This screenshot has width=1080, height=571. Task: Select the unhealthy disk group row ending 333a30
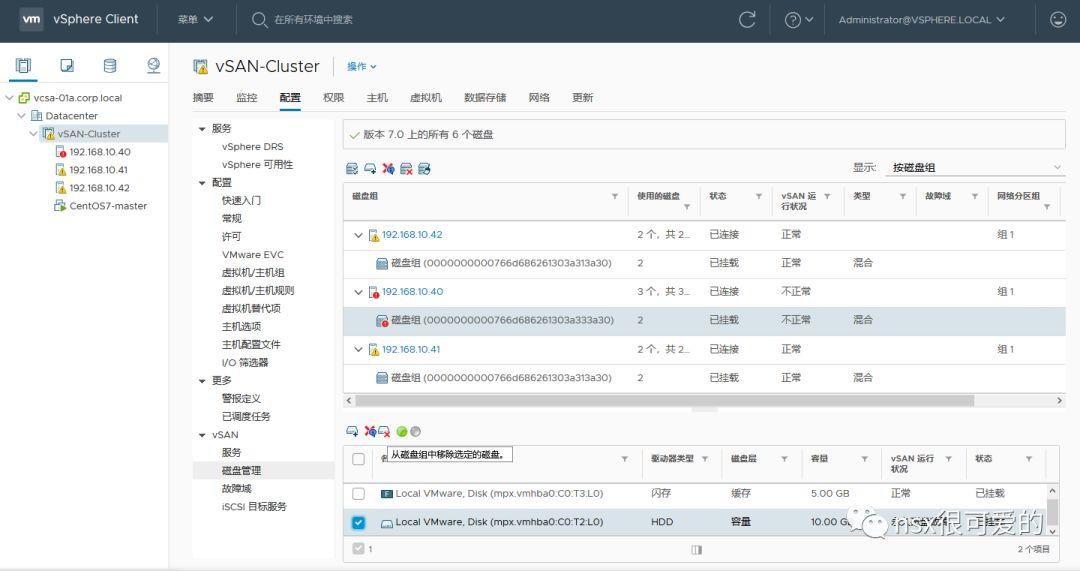coord(704,321)
